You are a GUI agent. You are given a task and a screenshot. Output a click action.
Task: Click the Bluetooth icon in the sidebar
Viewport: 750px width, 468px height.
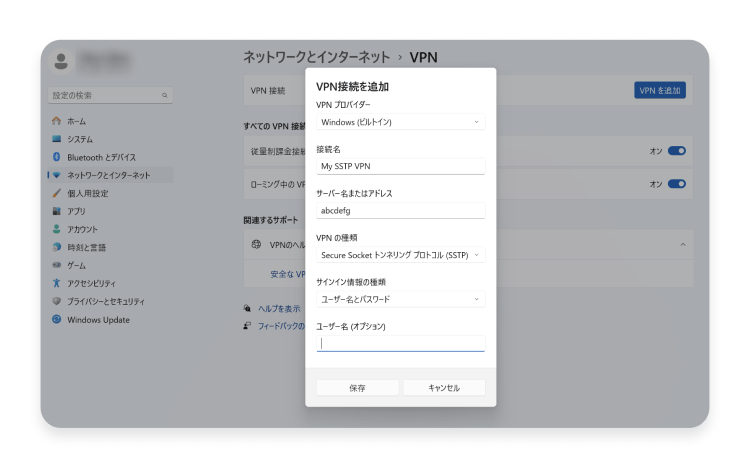tap(56, 157)
